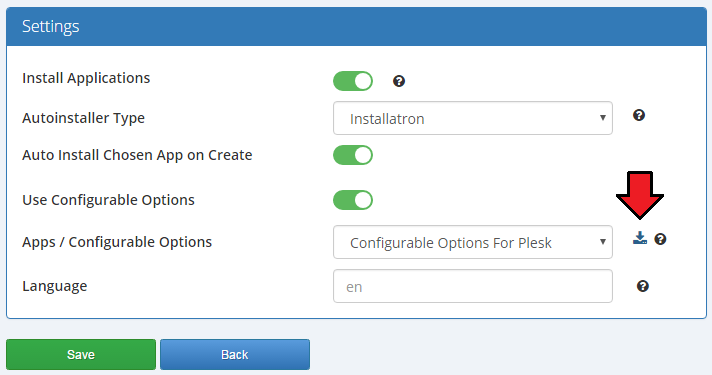Turn off Use Configurable Options switch
Screen dimensions: 712x375
tap(353, 200)
